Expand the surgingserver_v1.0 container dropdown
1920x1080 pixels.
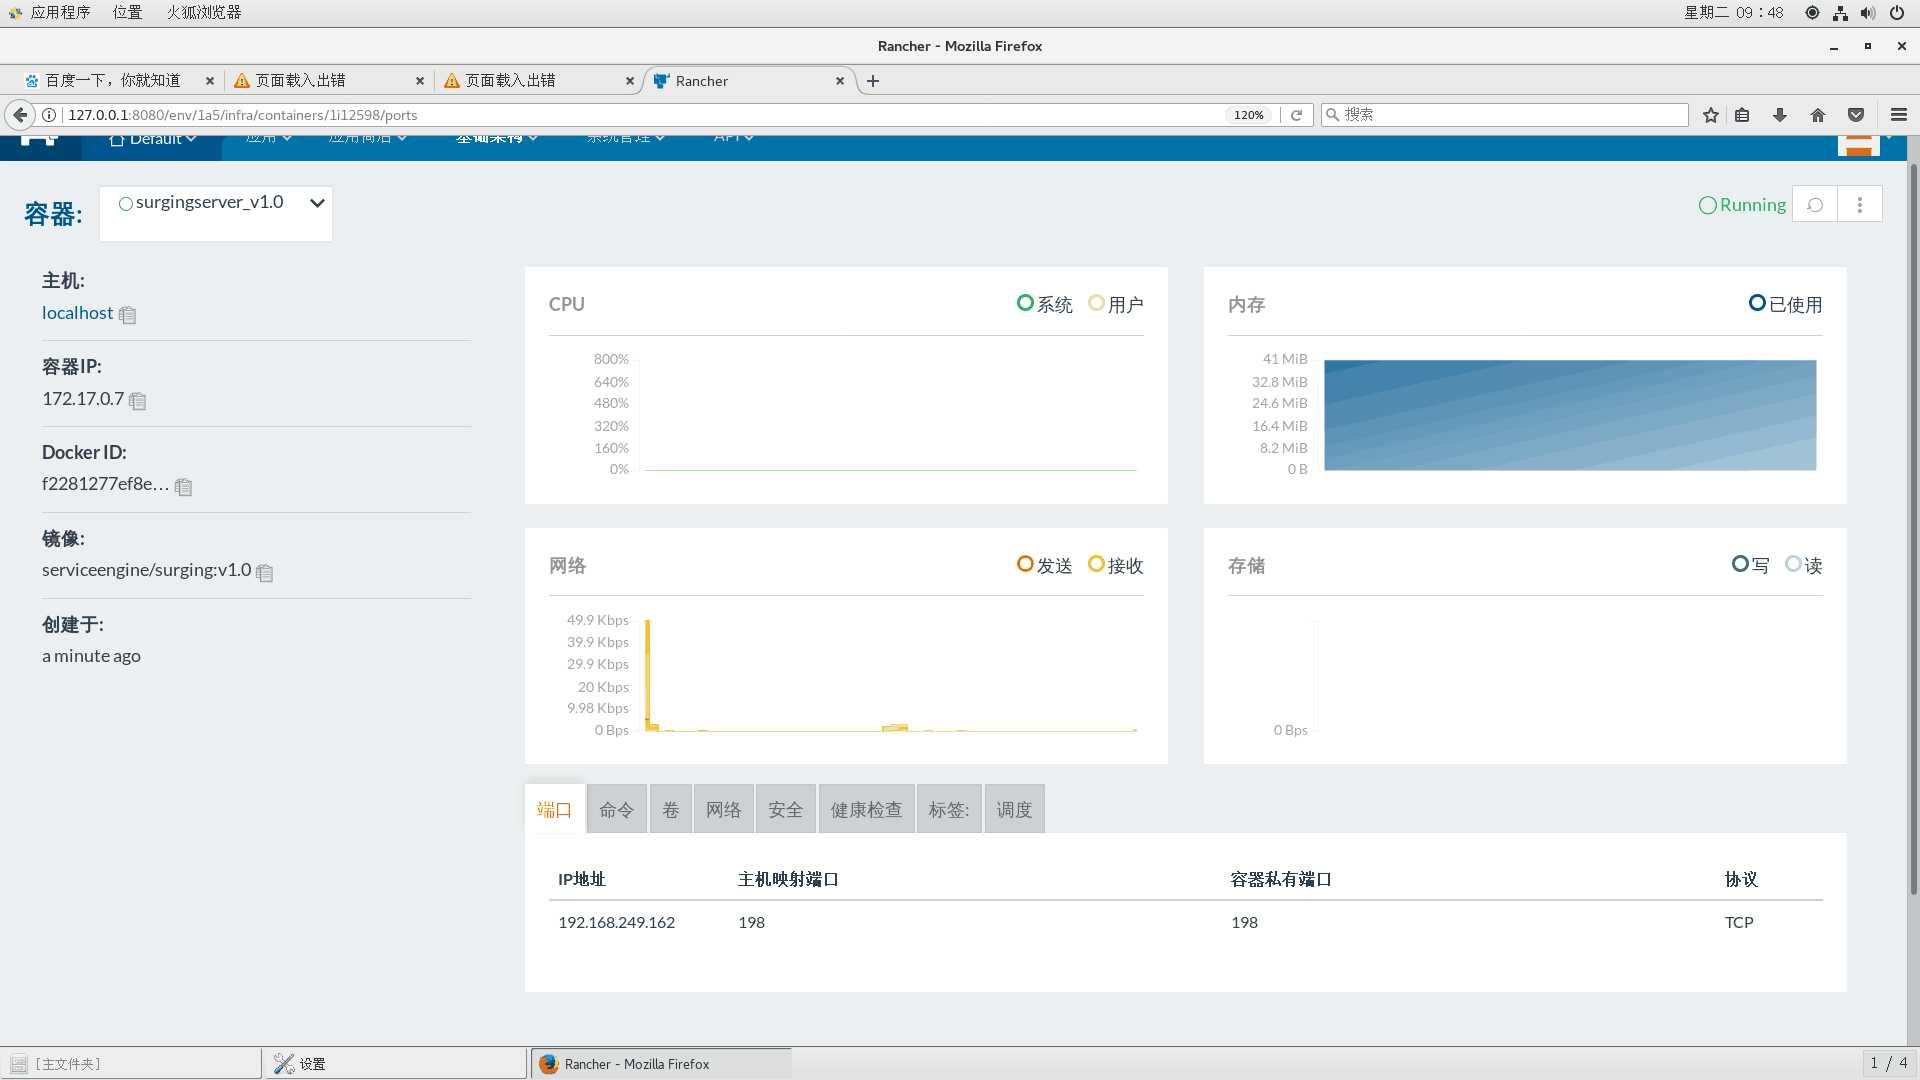[x=315, y=204]
